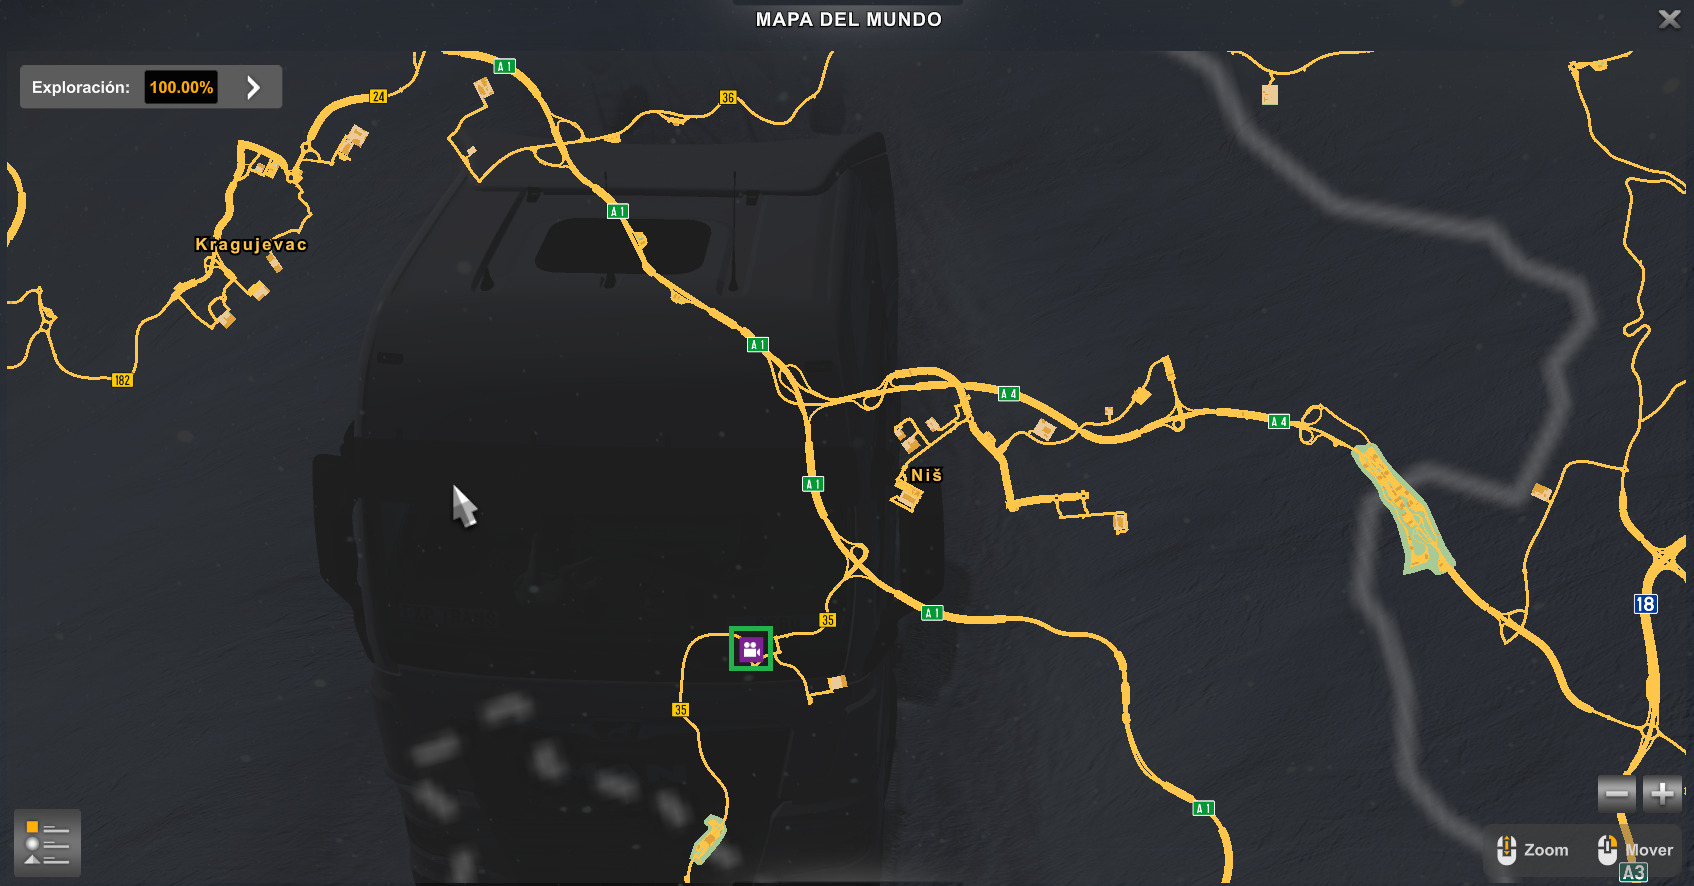Screen dimensions: 1694x886
Task: Click the yellow route 36 marker
Action: click(x=728, y=98)
